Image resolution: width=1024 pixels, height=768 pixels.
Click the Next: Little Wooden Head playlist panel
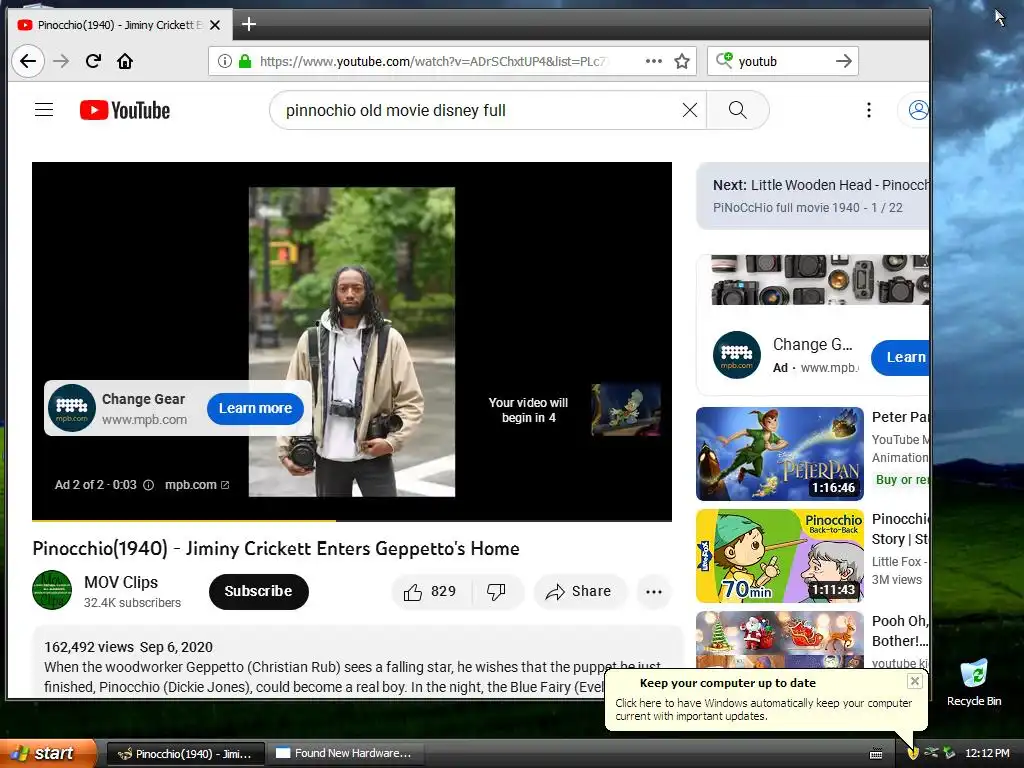pos(813,196)
